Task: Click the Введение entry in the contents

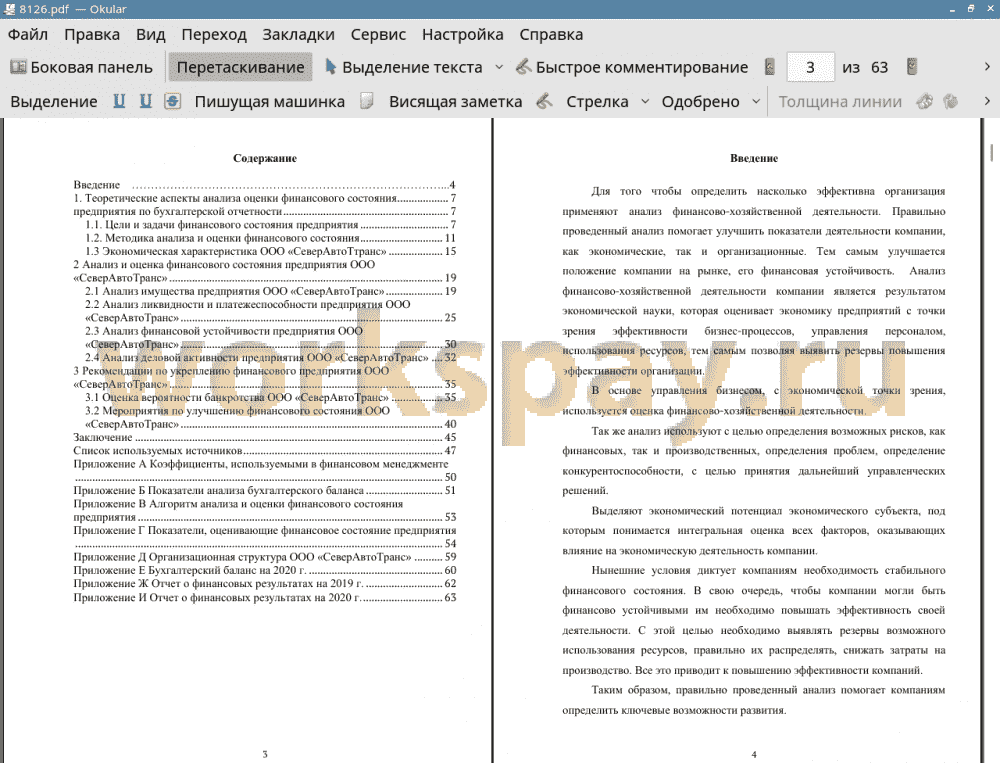Action: (x=265, y=185)
